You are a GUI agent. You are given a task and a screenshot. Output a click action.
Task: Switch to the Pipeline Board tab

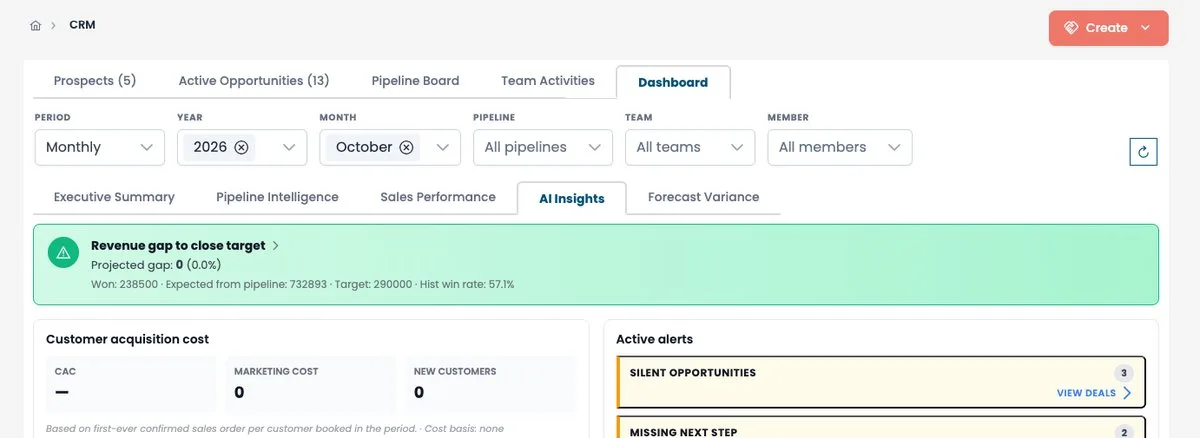point(415,81)
